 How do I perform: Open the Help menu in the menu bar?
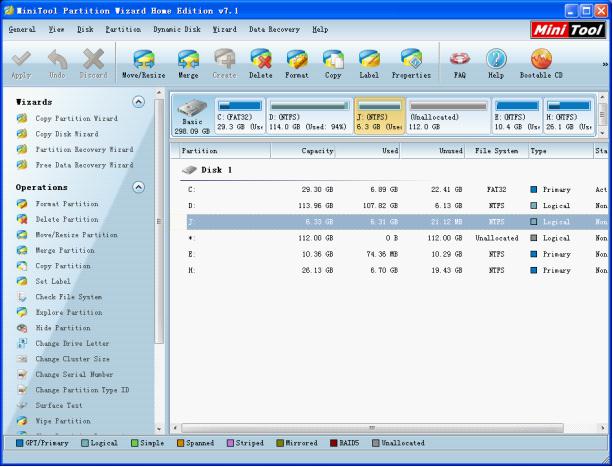coord(320,29)
